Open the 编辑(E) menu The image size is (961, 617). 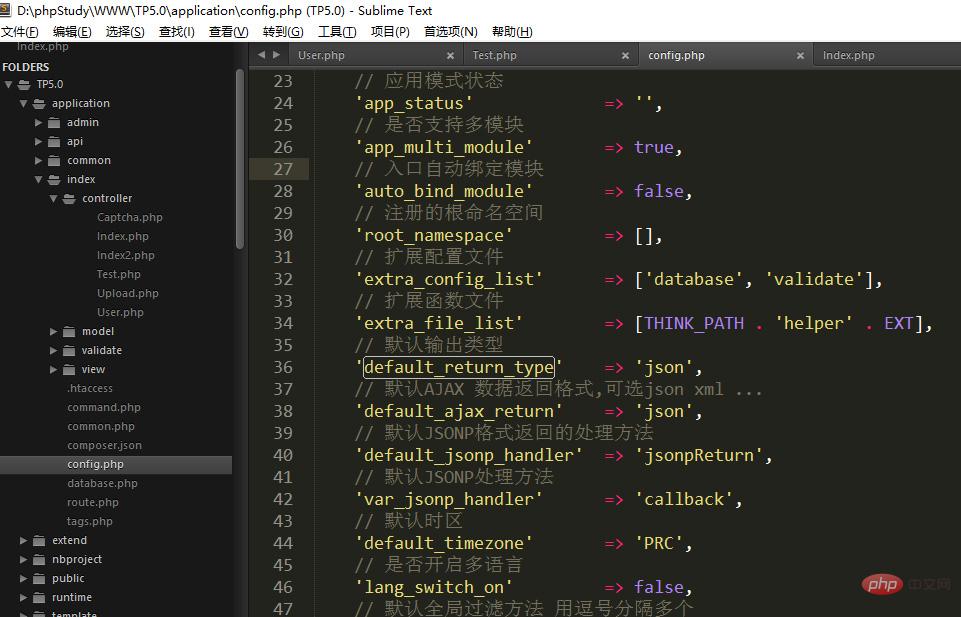pyautogui.click(x=72, y=31)
